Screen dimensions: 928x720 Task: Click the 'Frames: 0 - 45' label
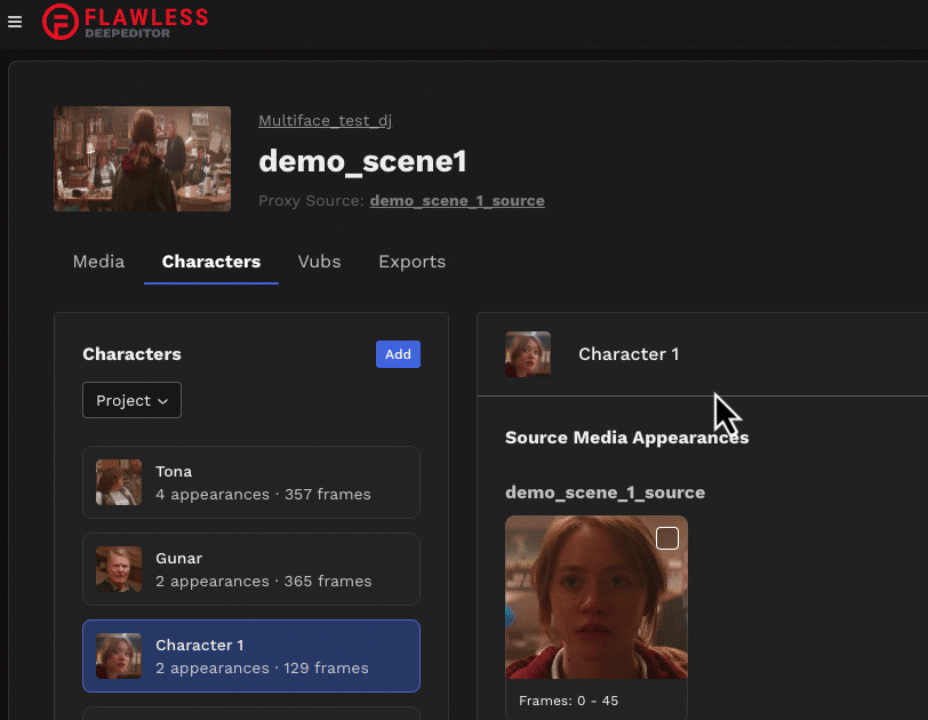click(x=568, y=700)
